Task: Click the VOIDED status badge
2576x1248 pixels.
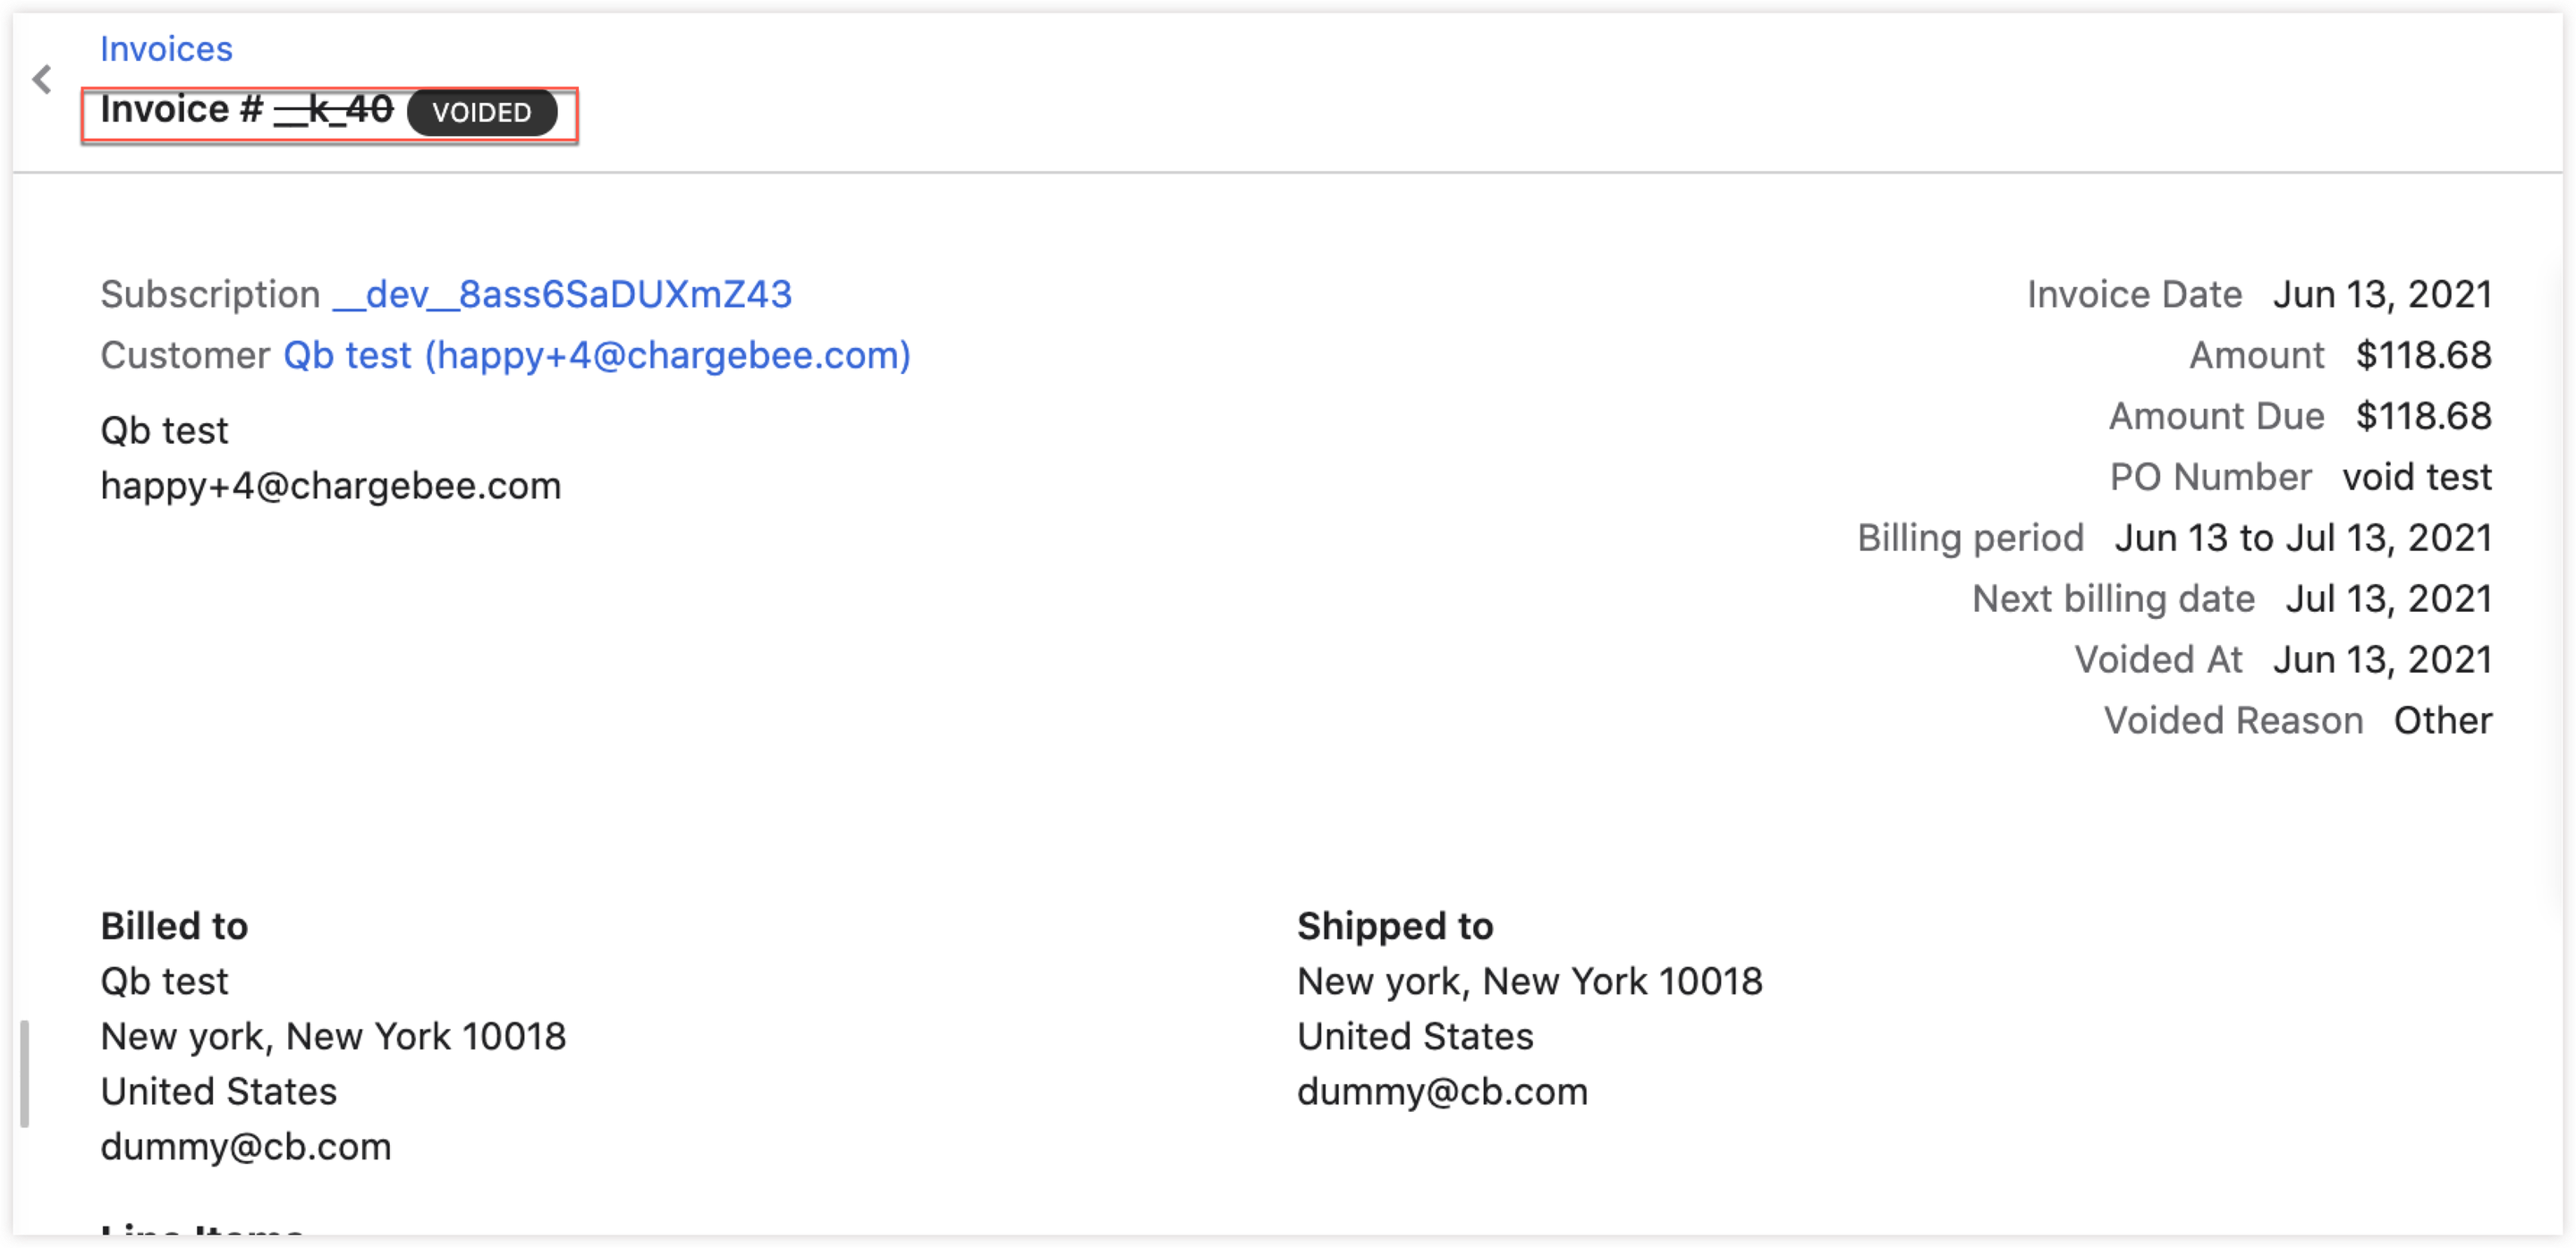Action: tap(482, 112)
